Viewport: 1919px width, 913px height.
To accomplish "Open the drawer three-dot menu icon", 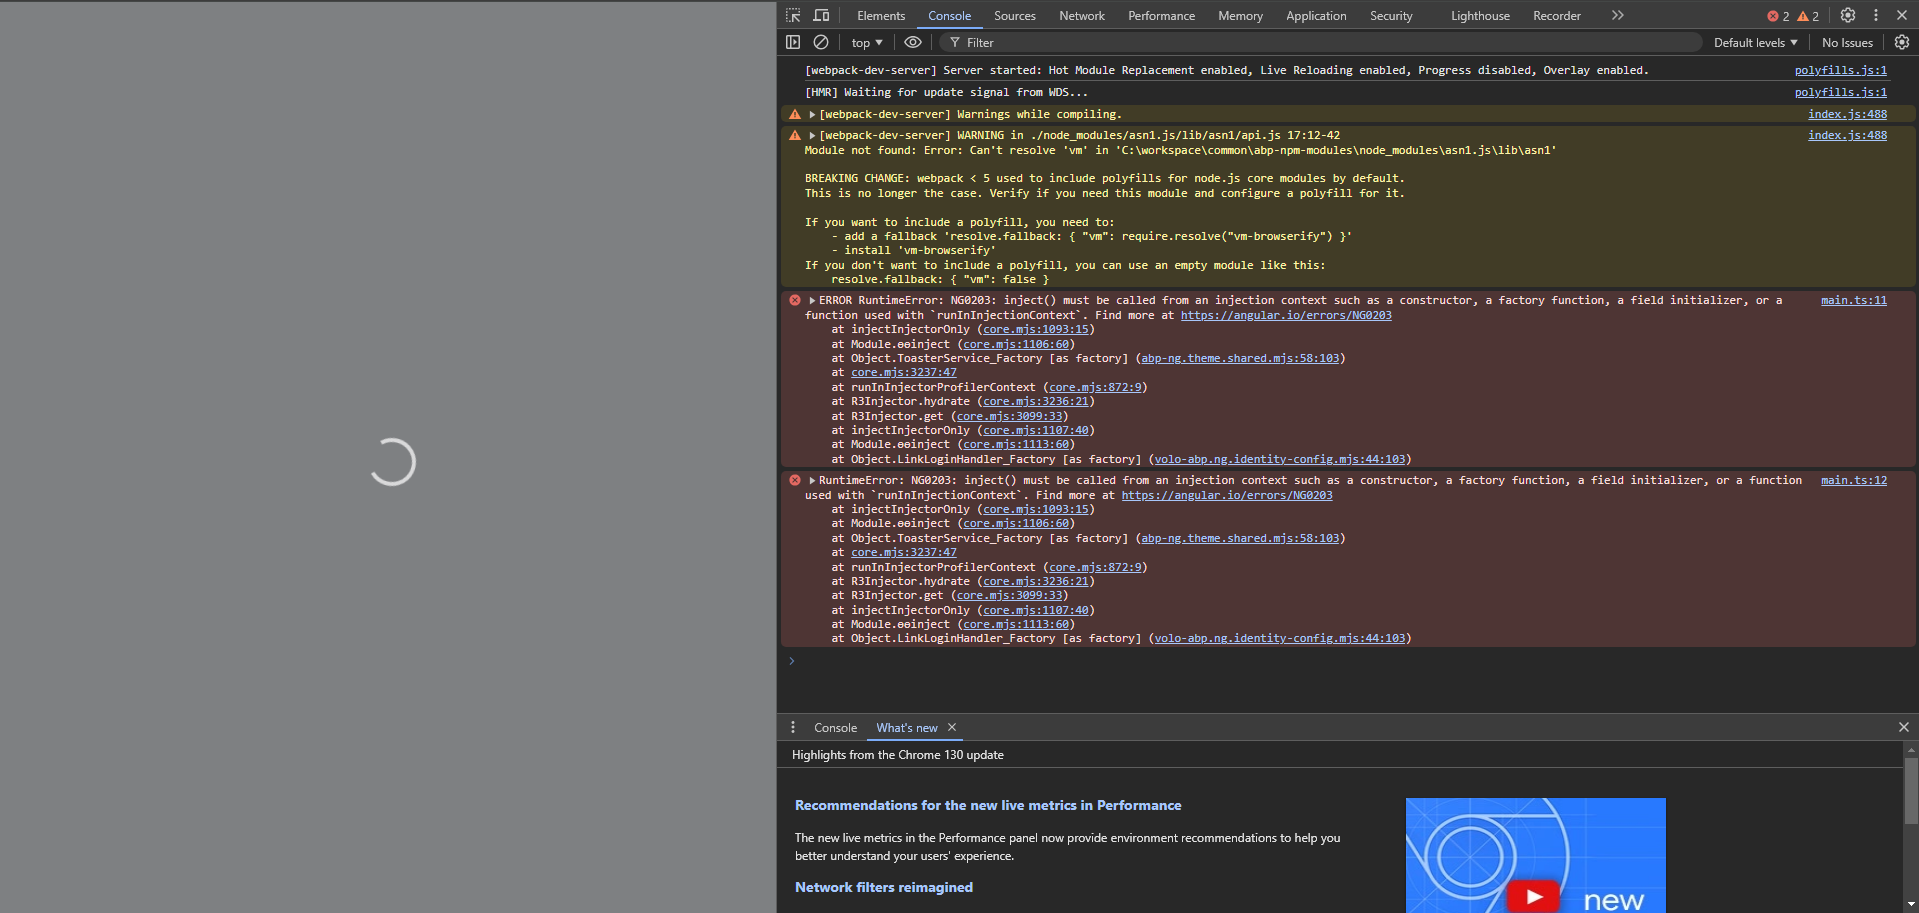I will coord(793,727).
